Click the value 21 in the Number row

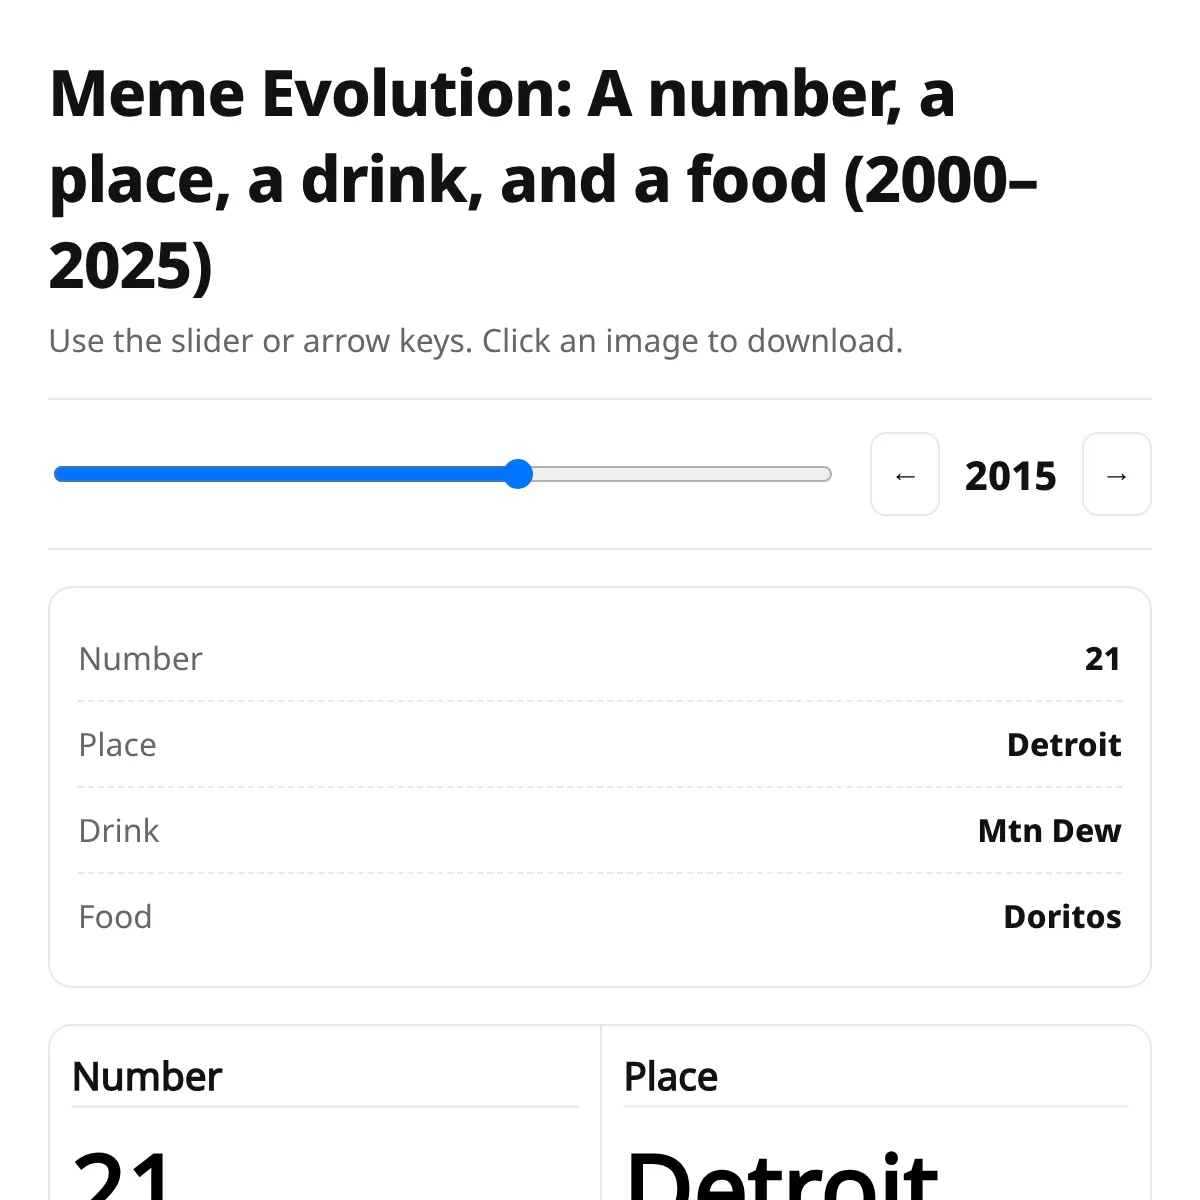point(1102,659)
